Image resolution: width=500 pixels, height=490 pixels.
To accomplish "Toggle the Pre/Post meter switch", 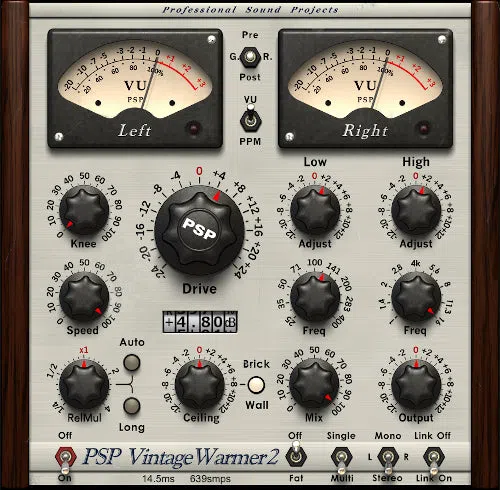I will point(250,57).
